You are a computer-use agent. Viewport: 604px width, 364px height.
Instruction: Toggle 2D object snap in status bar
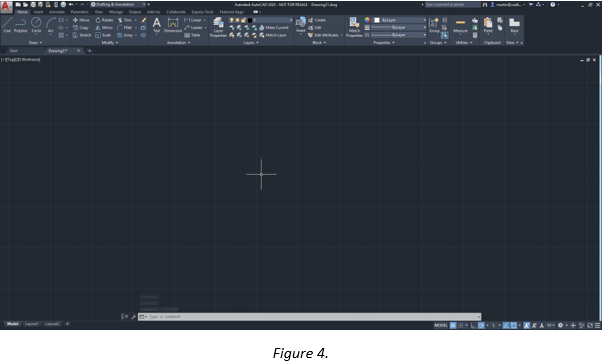click(513, 325)
